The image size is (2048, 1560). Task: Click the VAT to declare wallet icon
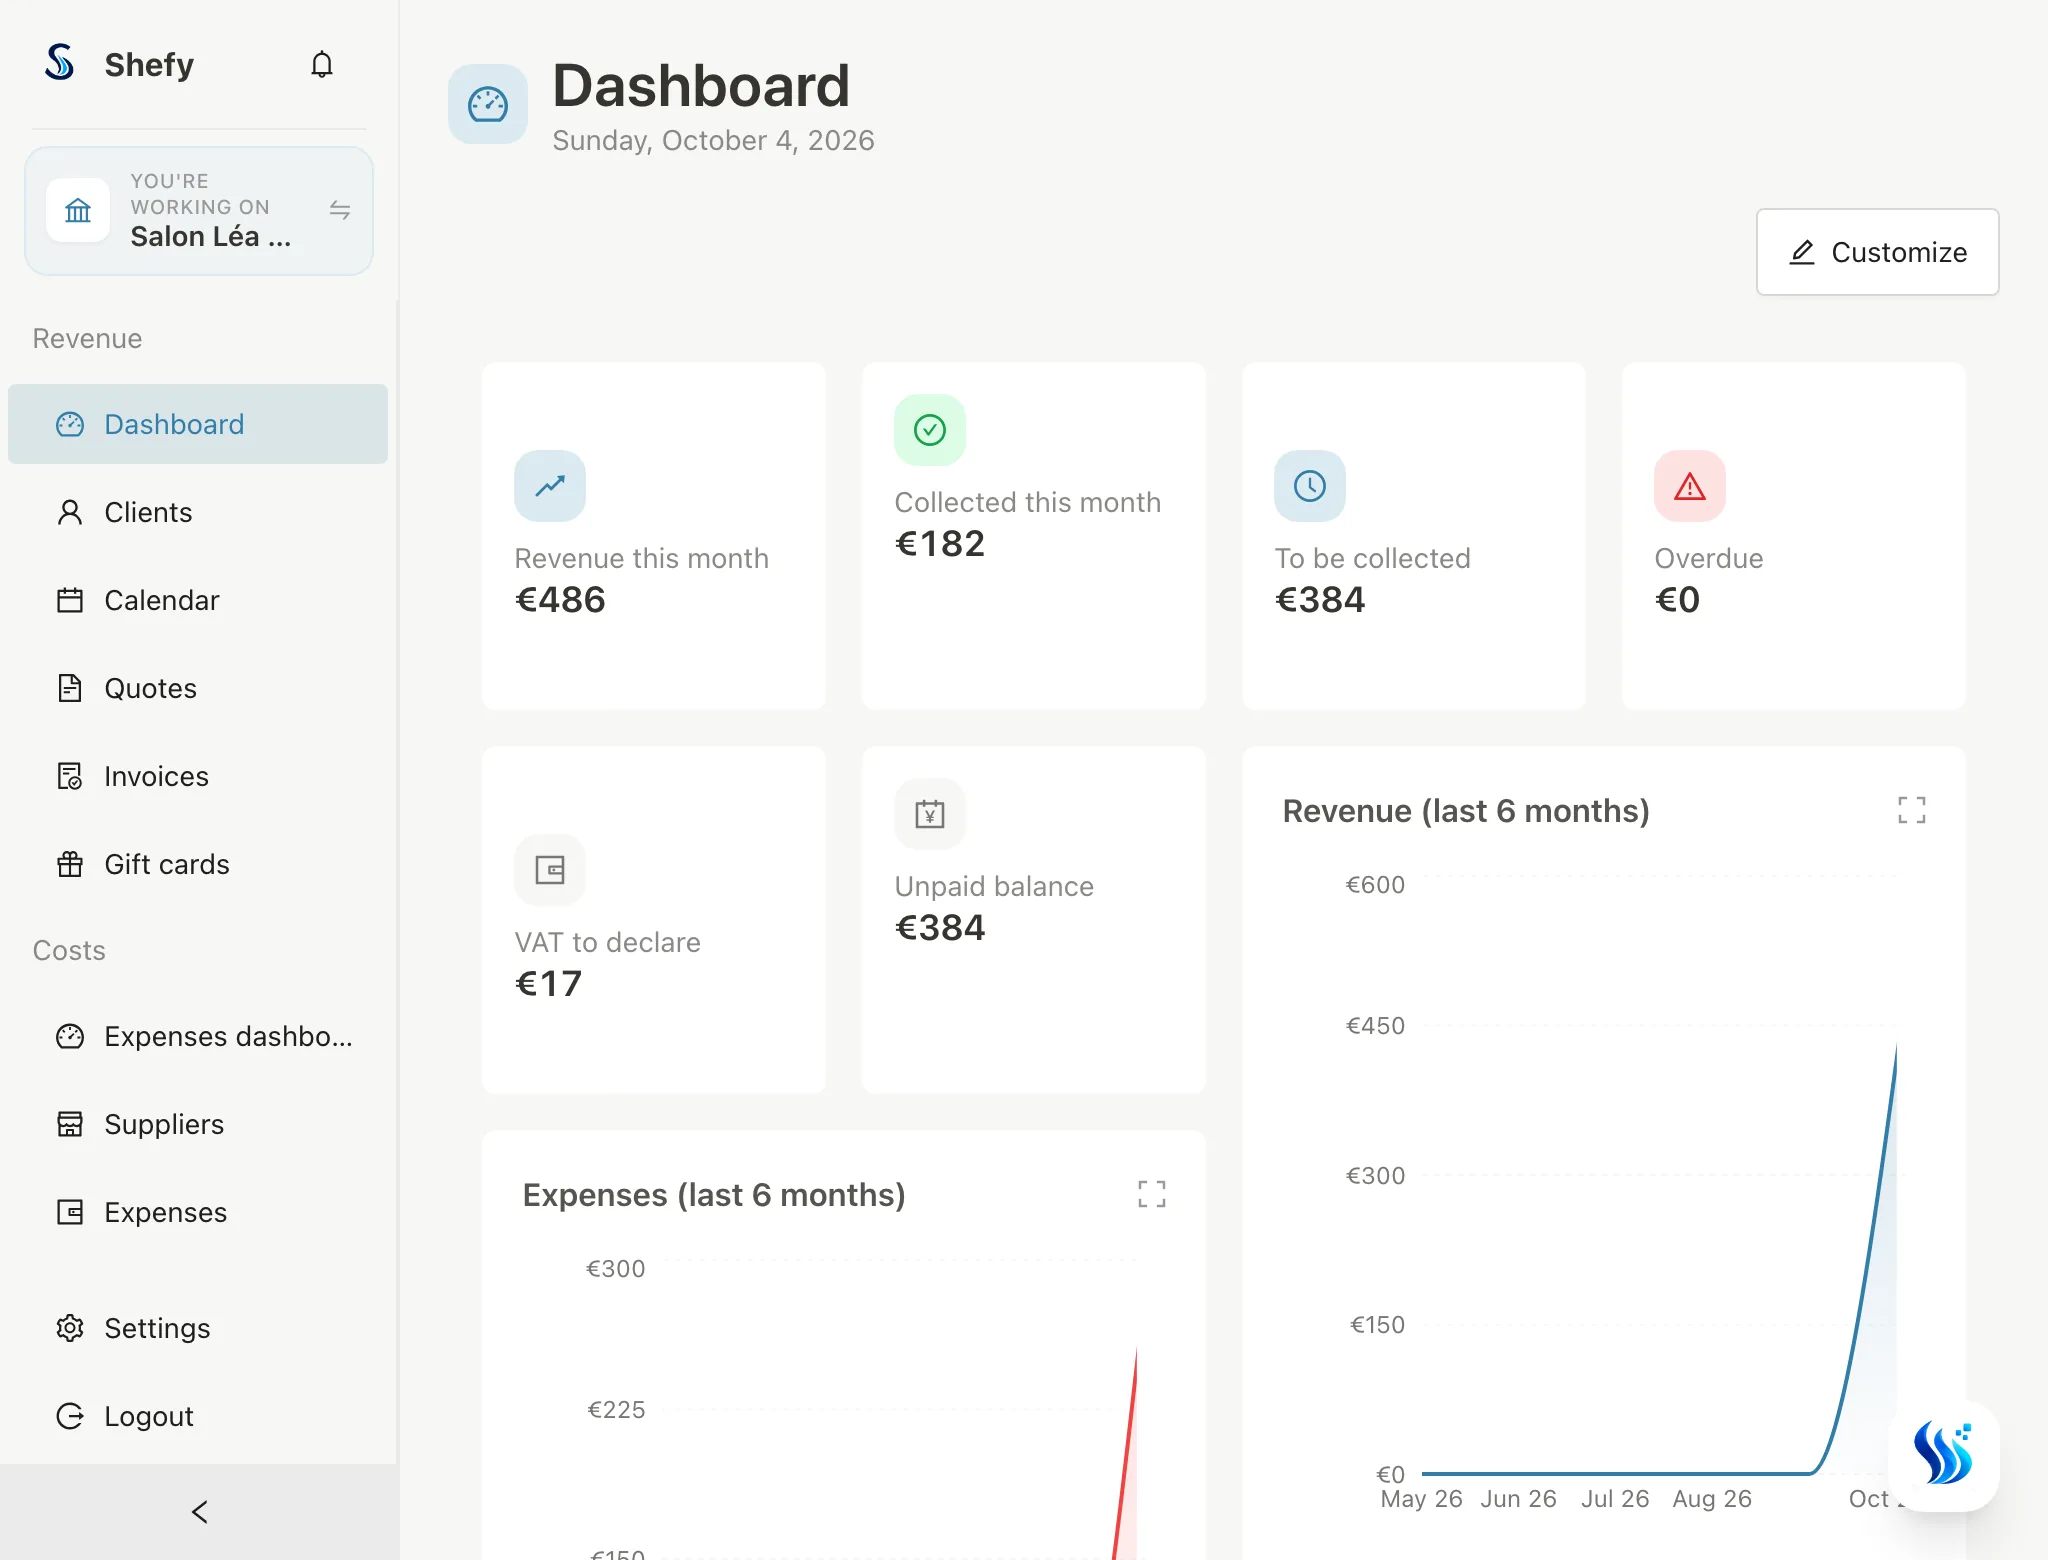tap(550, 870)
